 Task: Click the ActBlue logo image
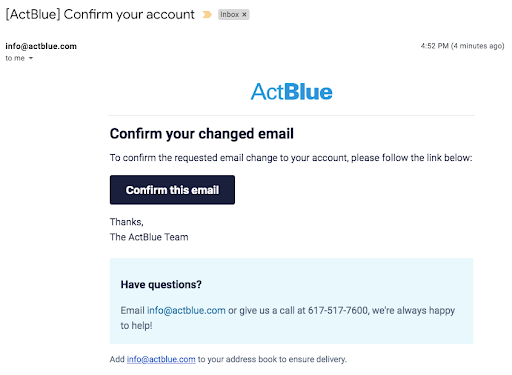(x=292, y=92)
